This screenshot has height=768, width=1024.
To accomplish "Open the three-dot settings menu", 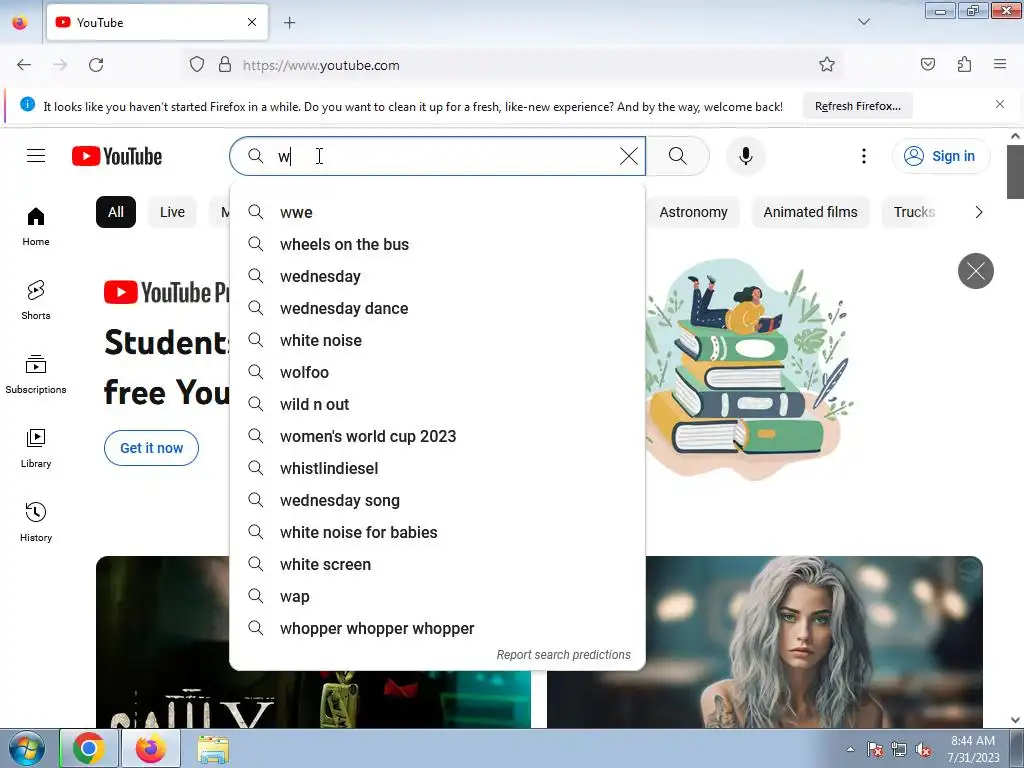I will [x=863, y=156].
